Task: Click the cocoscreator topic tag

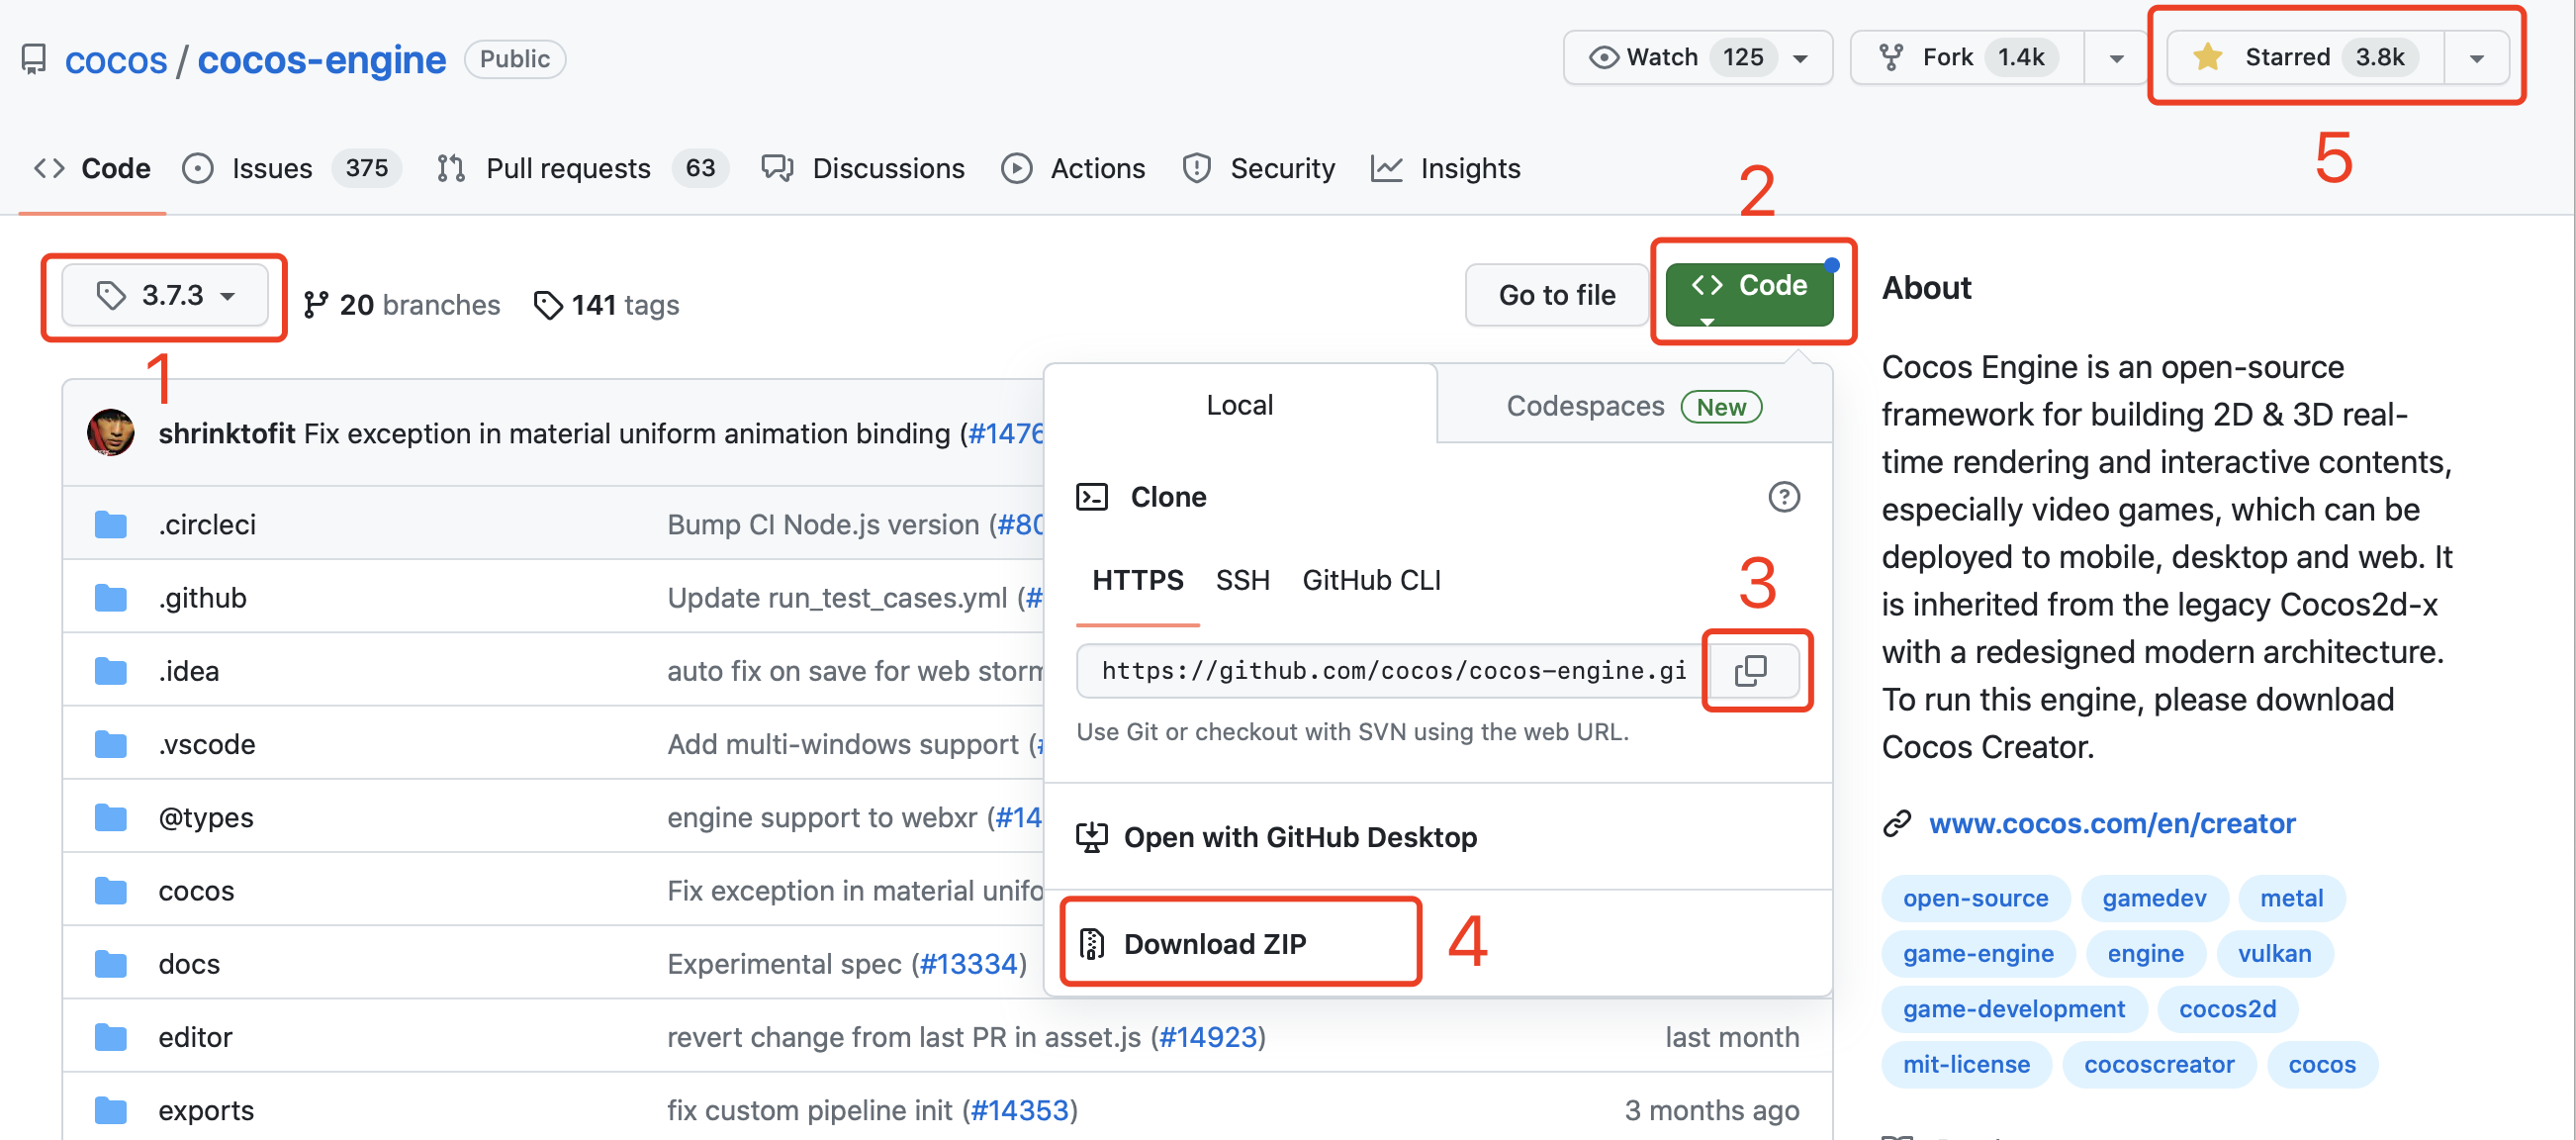Action: tap(2158, 1064)
